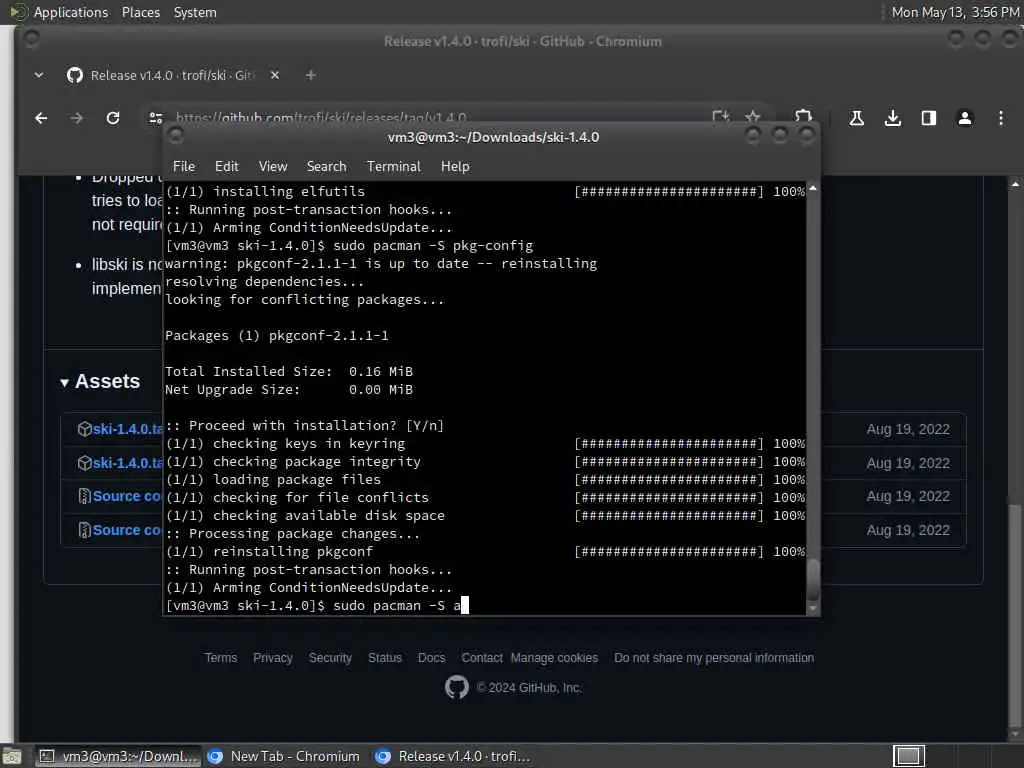Screen dimensions: 1024x768
Task: Click terminal scrollbar down arrow
Action: [x=813, y=609]
